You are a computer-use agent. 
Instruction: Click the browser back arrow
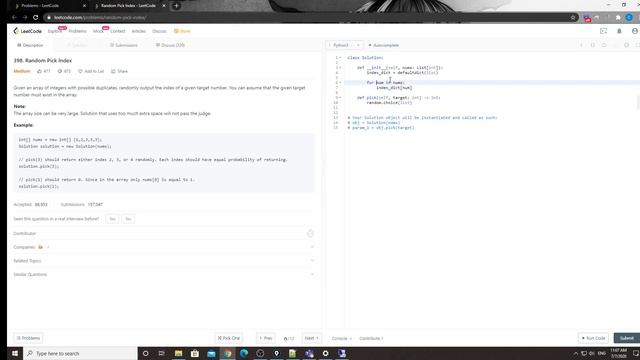[x=14, y=18]
